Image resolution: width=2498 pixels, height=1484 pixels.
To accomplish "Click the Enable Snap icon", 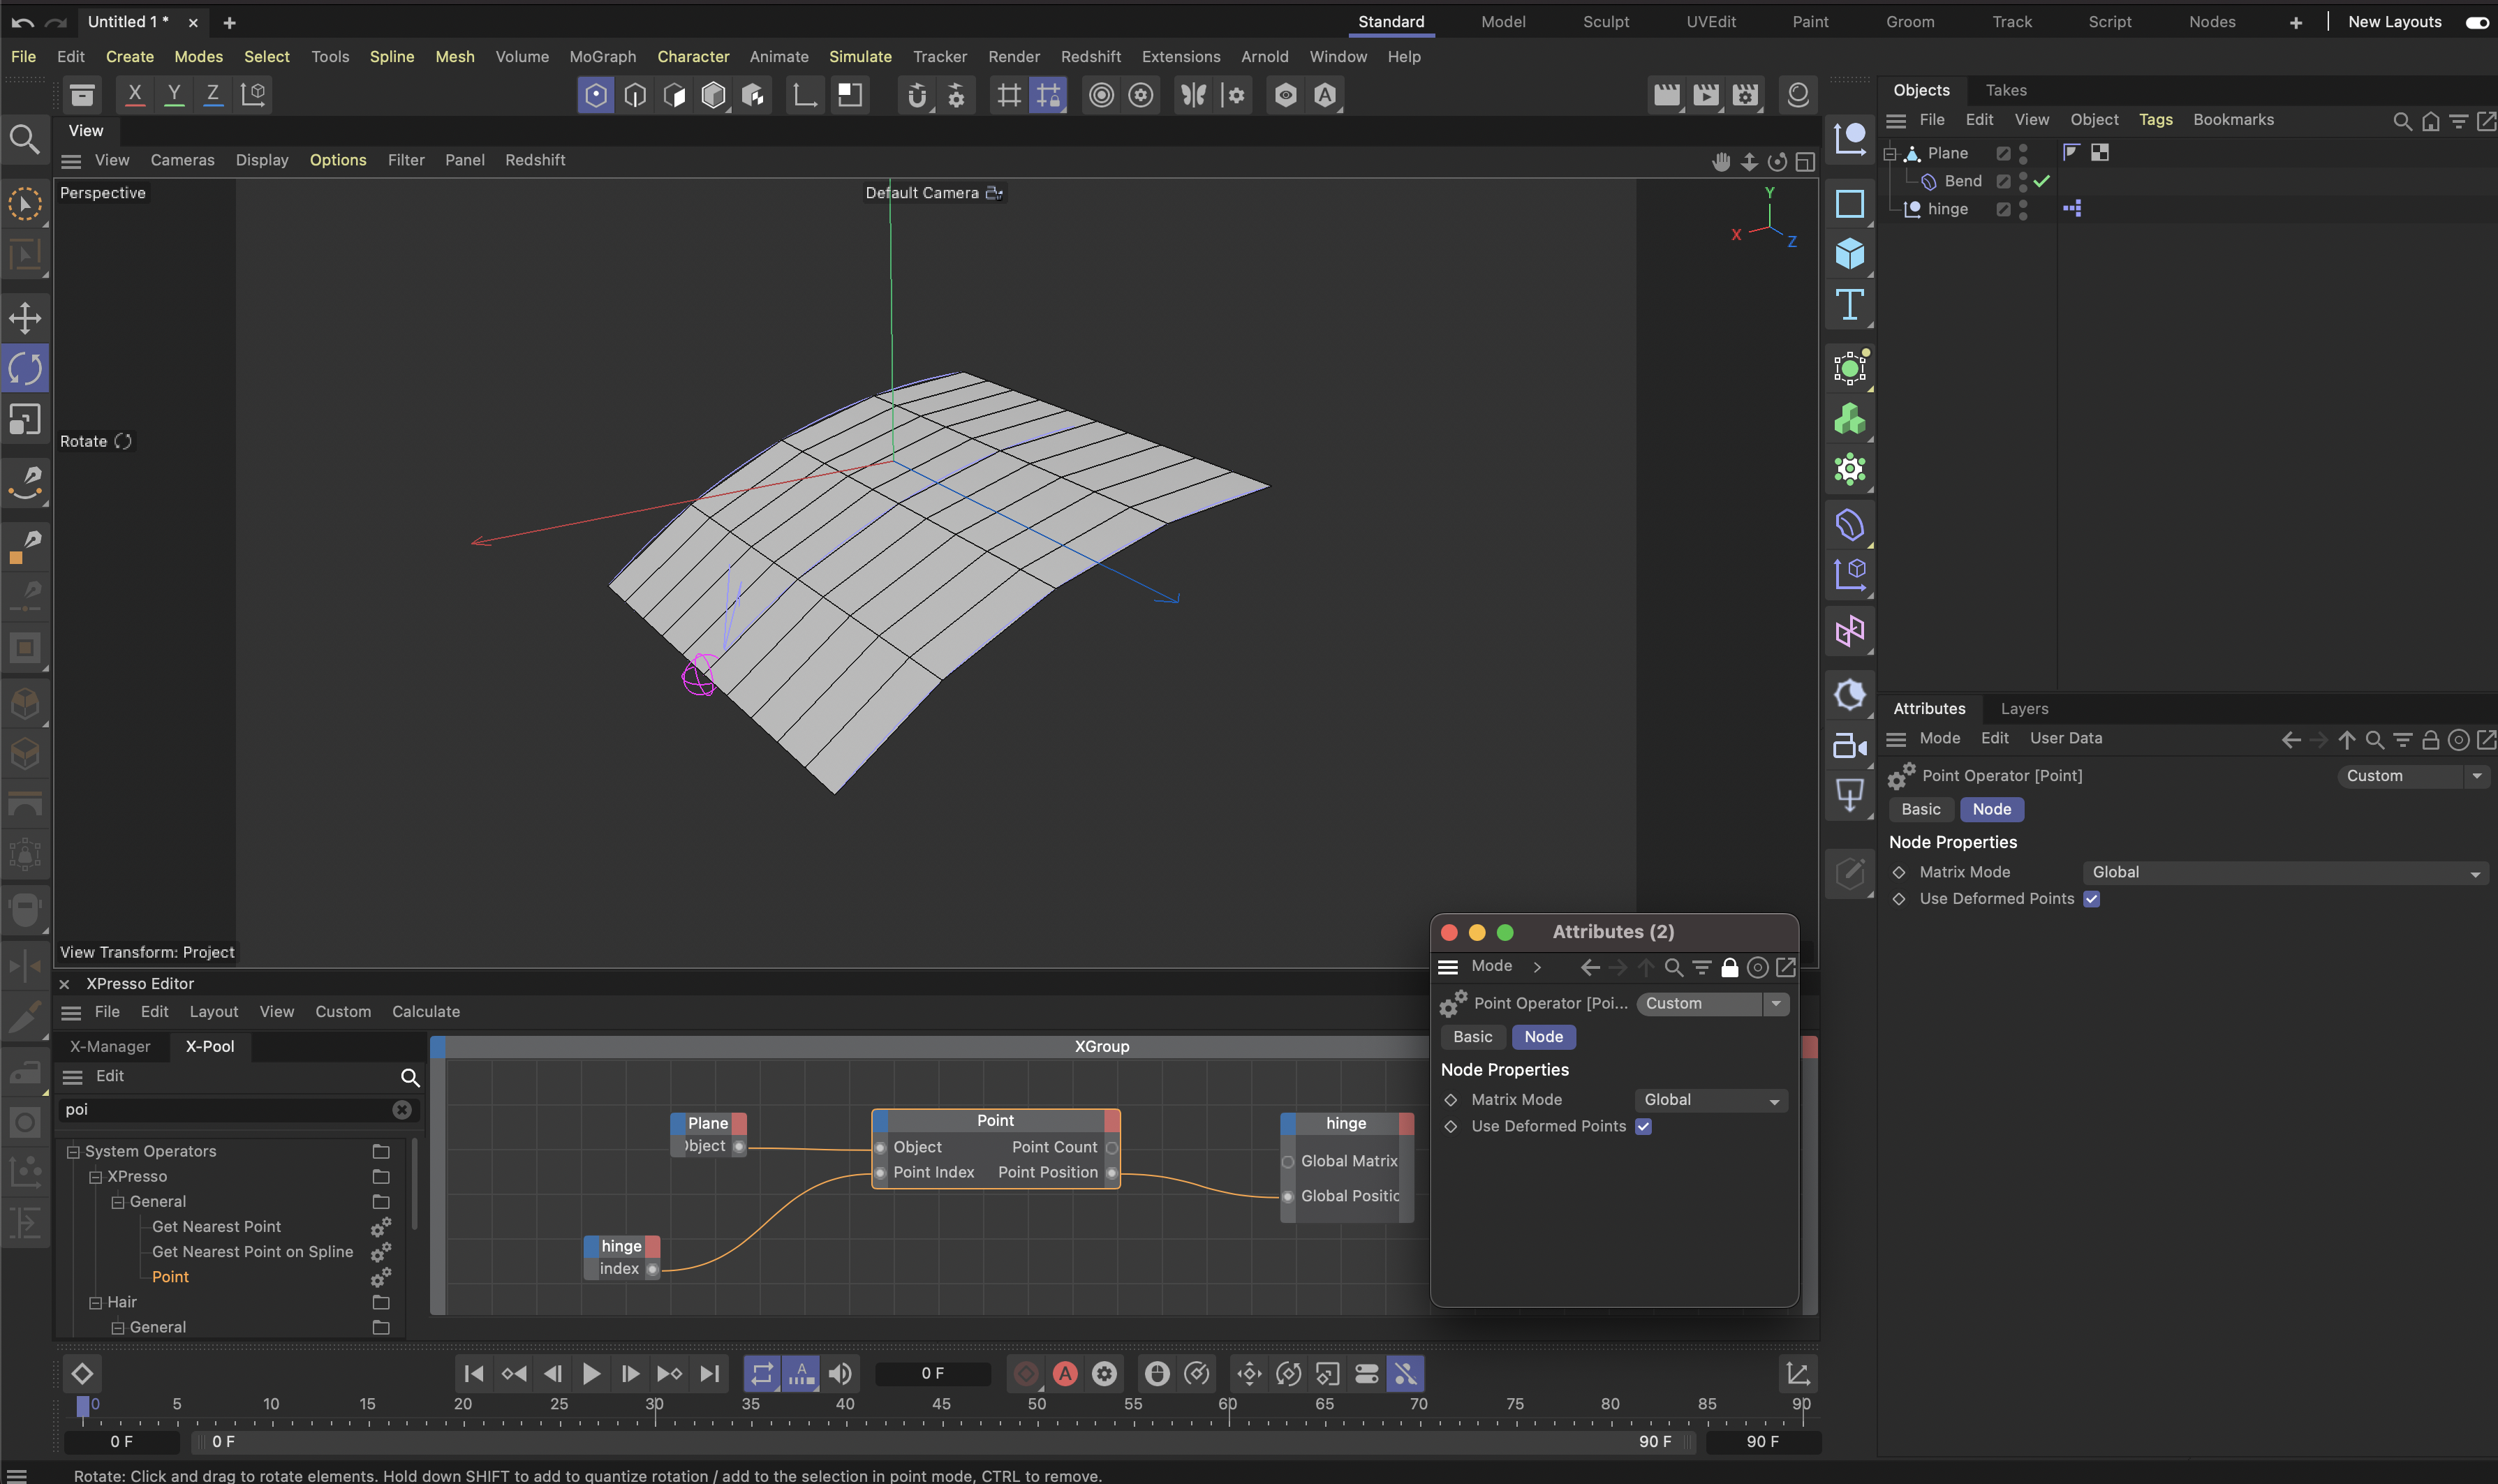I will [917, 95].
